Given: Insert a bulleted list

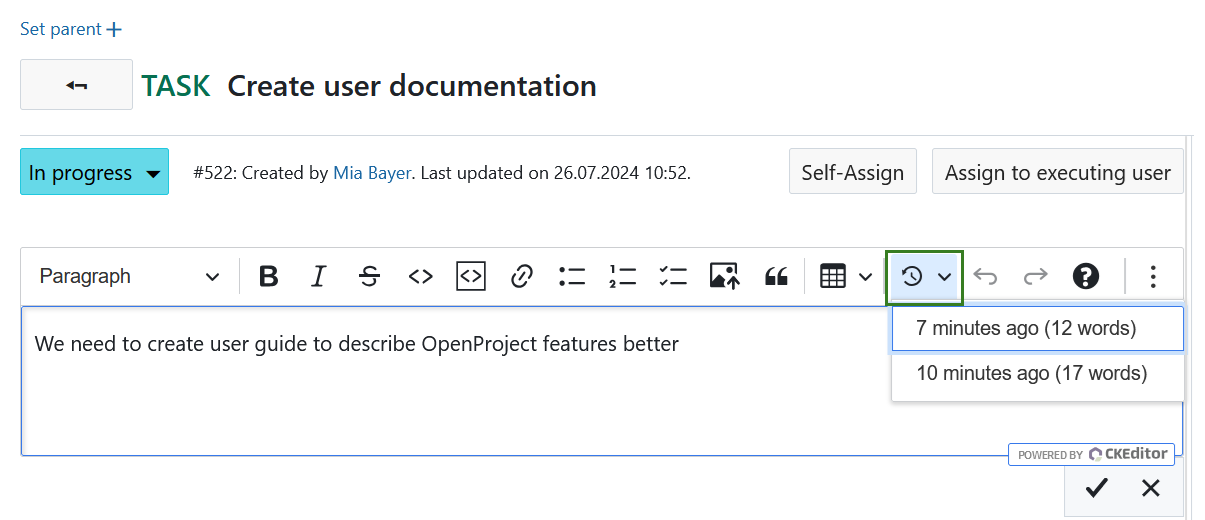Looking at the screenshot, I should [572, 277].
